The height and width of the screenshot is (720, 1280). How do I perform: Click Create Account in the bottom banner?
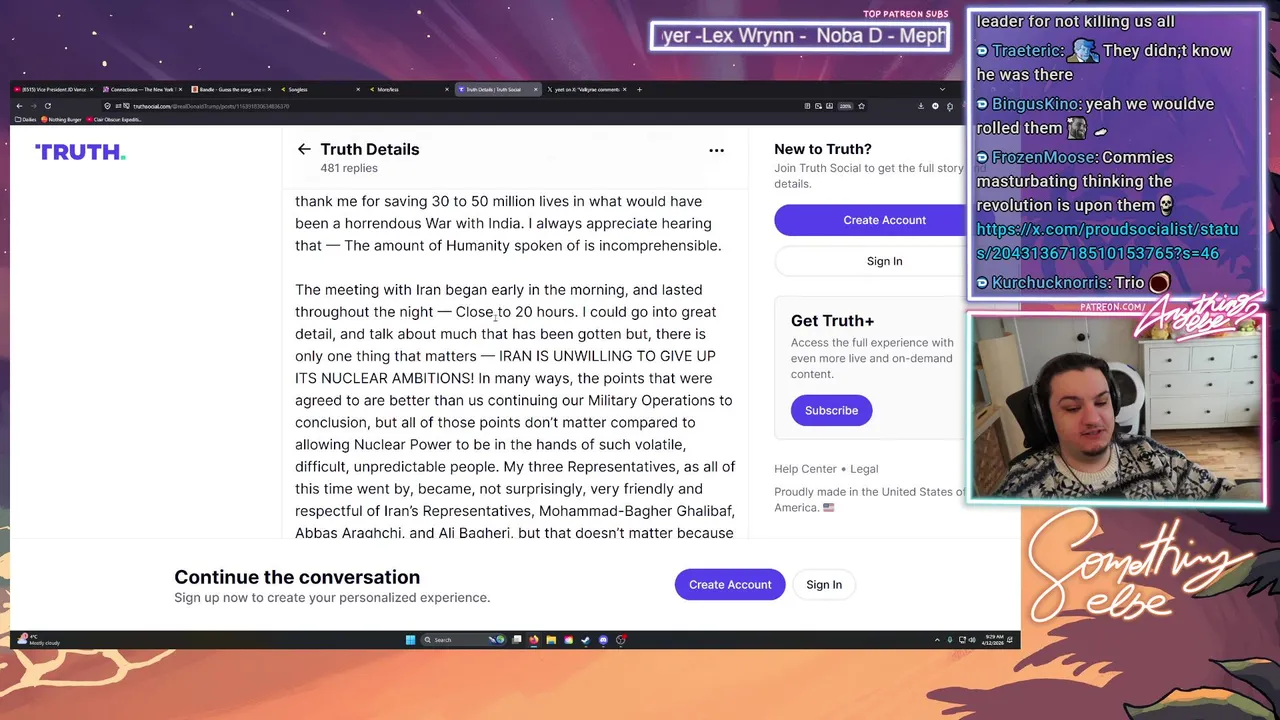click(x=730, y=584)
